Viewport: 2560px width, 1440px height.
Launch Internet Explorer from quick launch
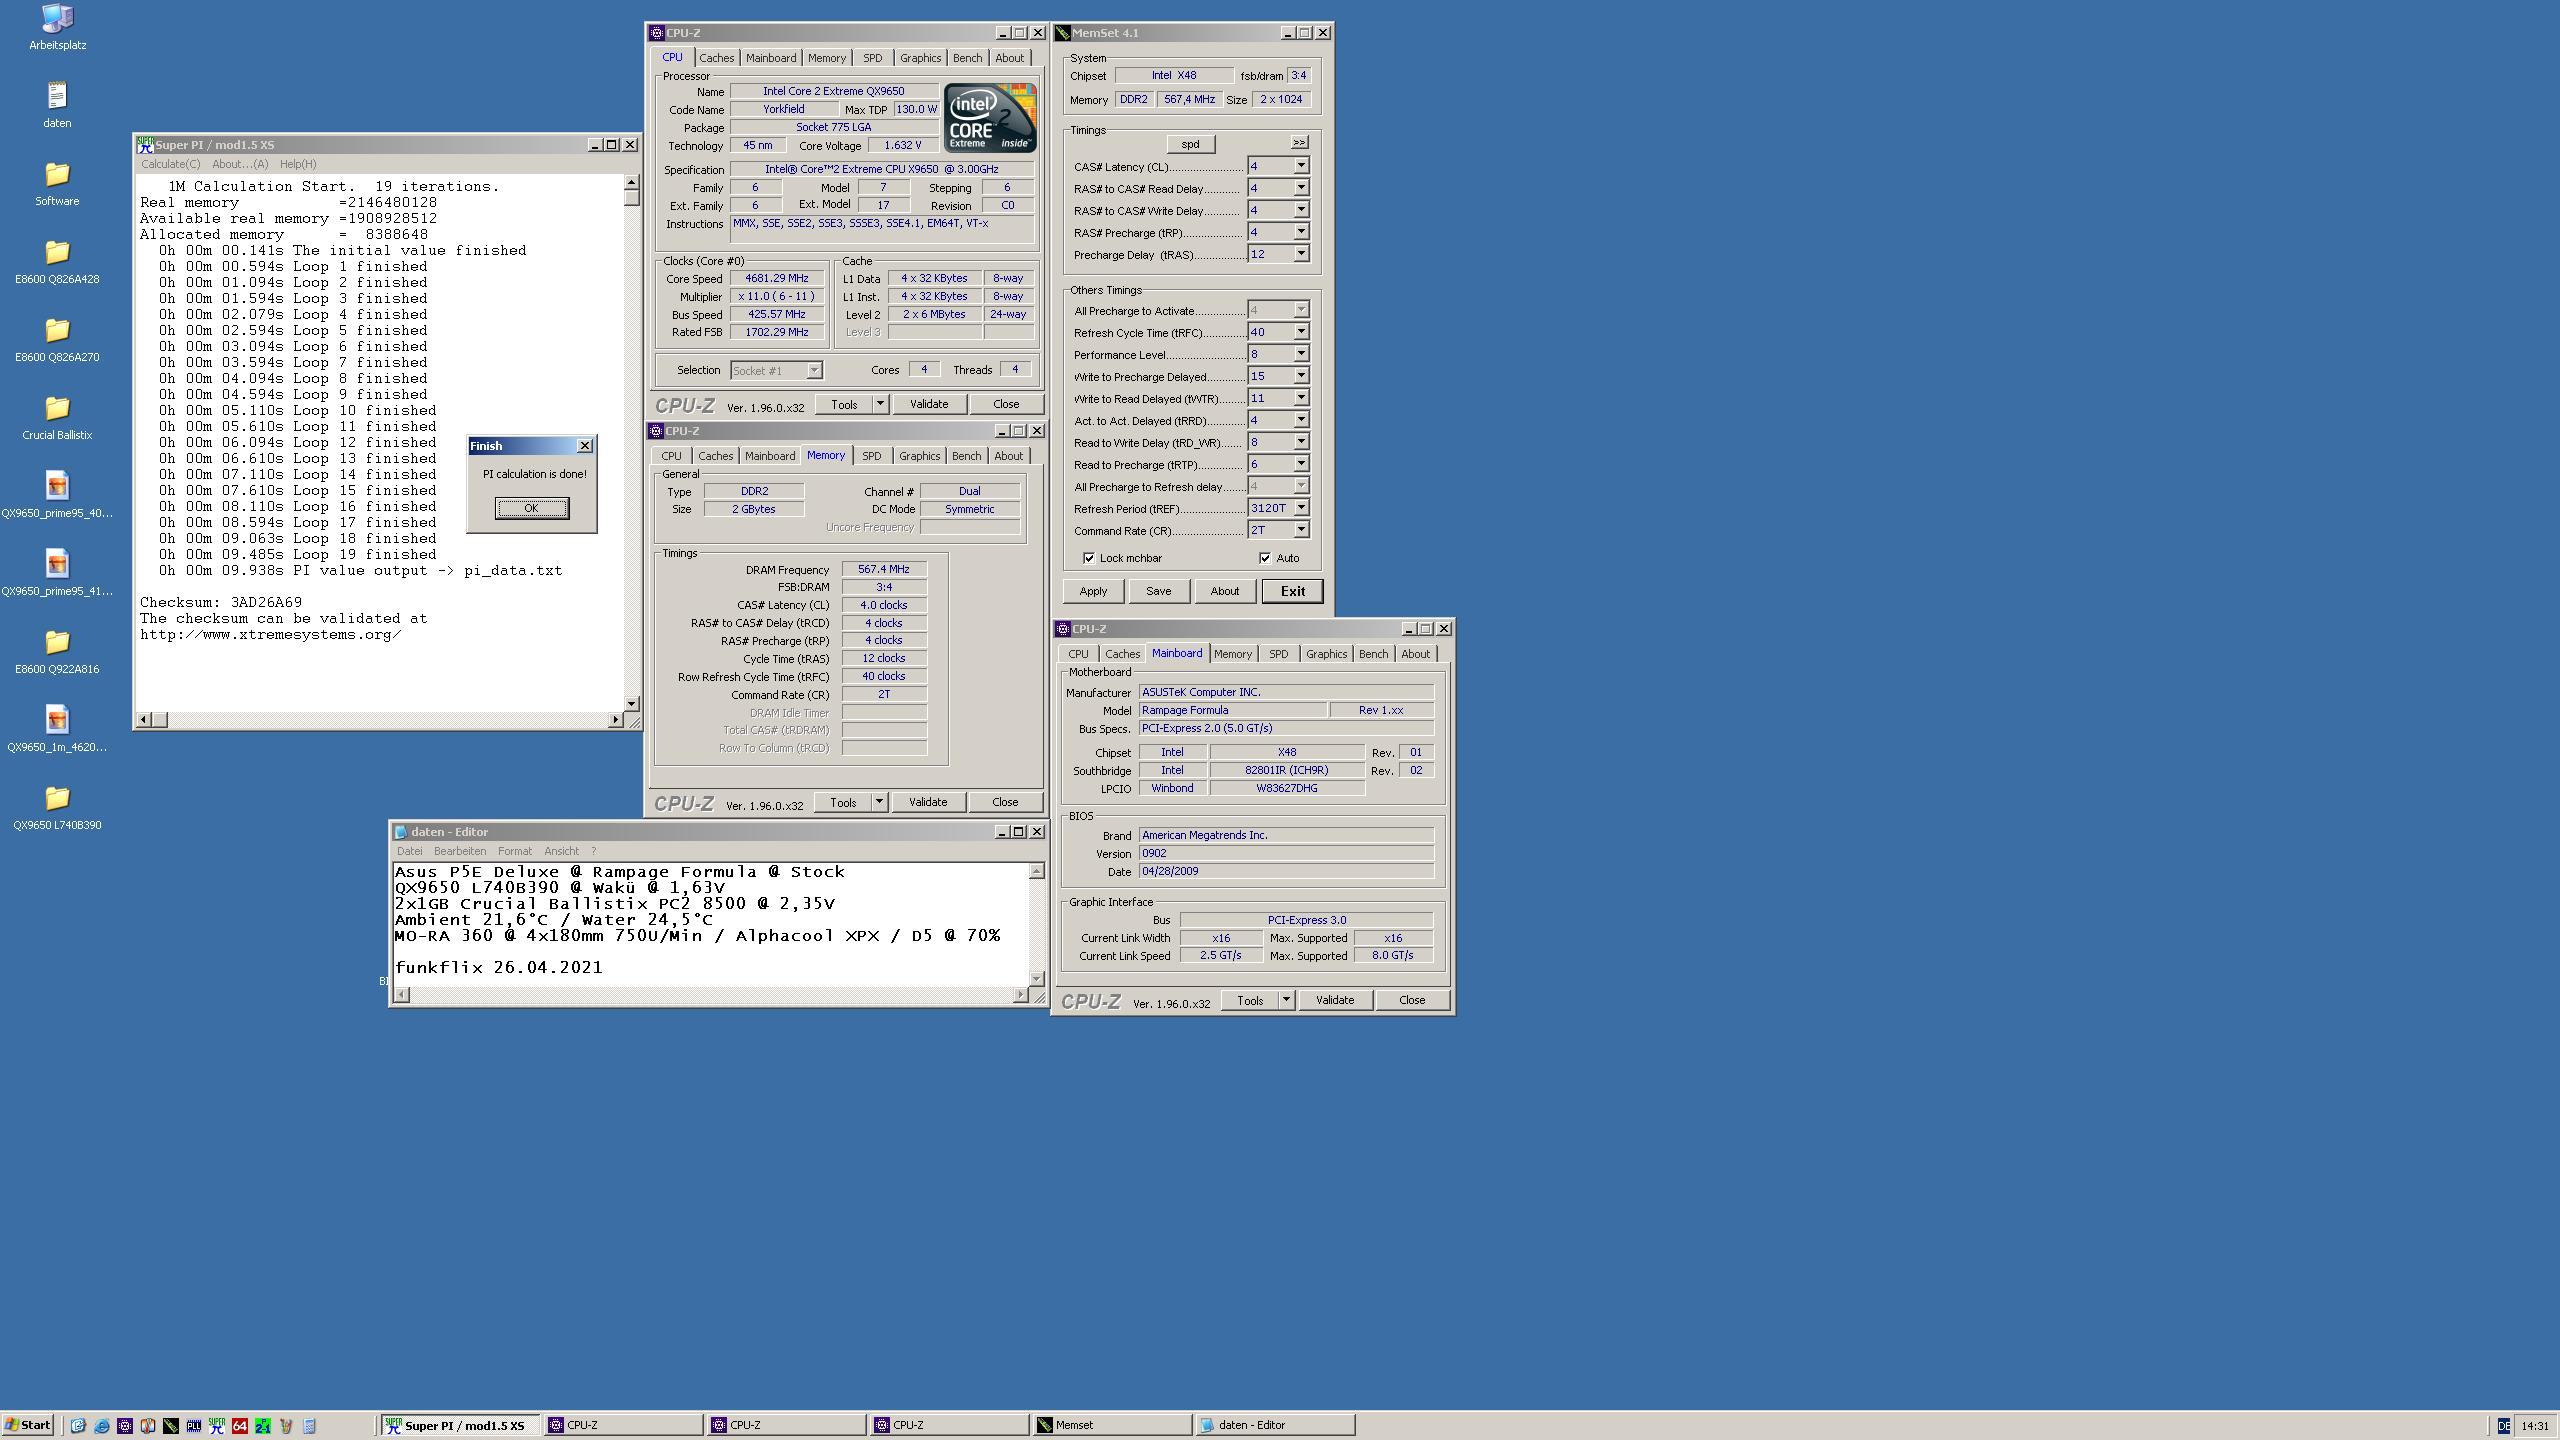[x=101, y=1426]
